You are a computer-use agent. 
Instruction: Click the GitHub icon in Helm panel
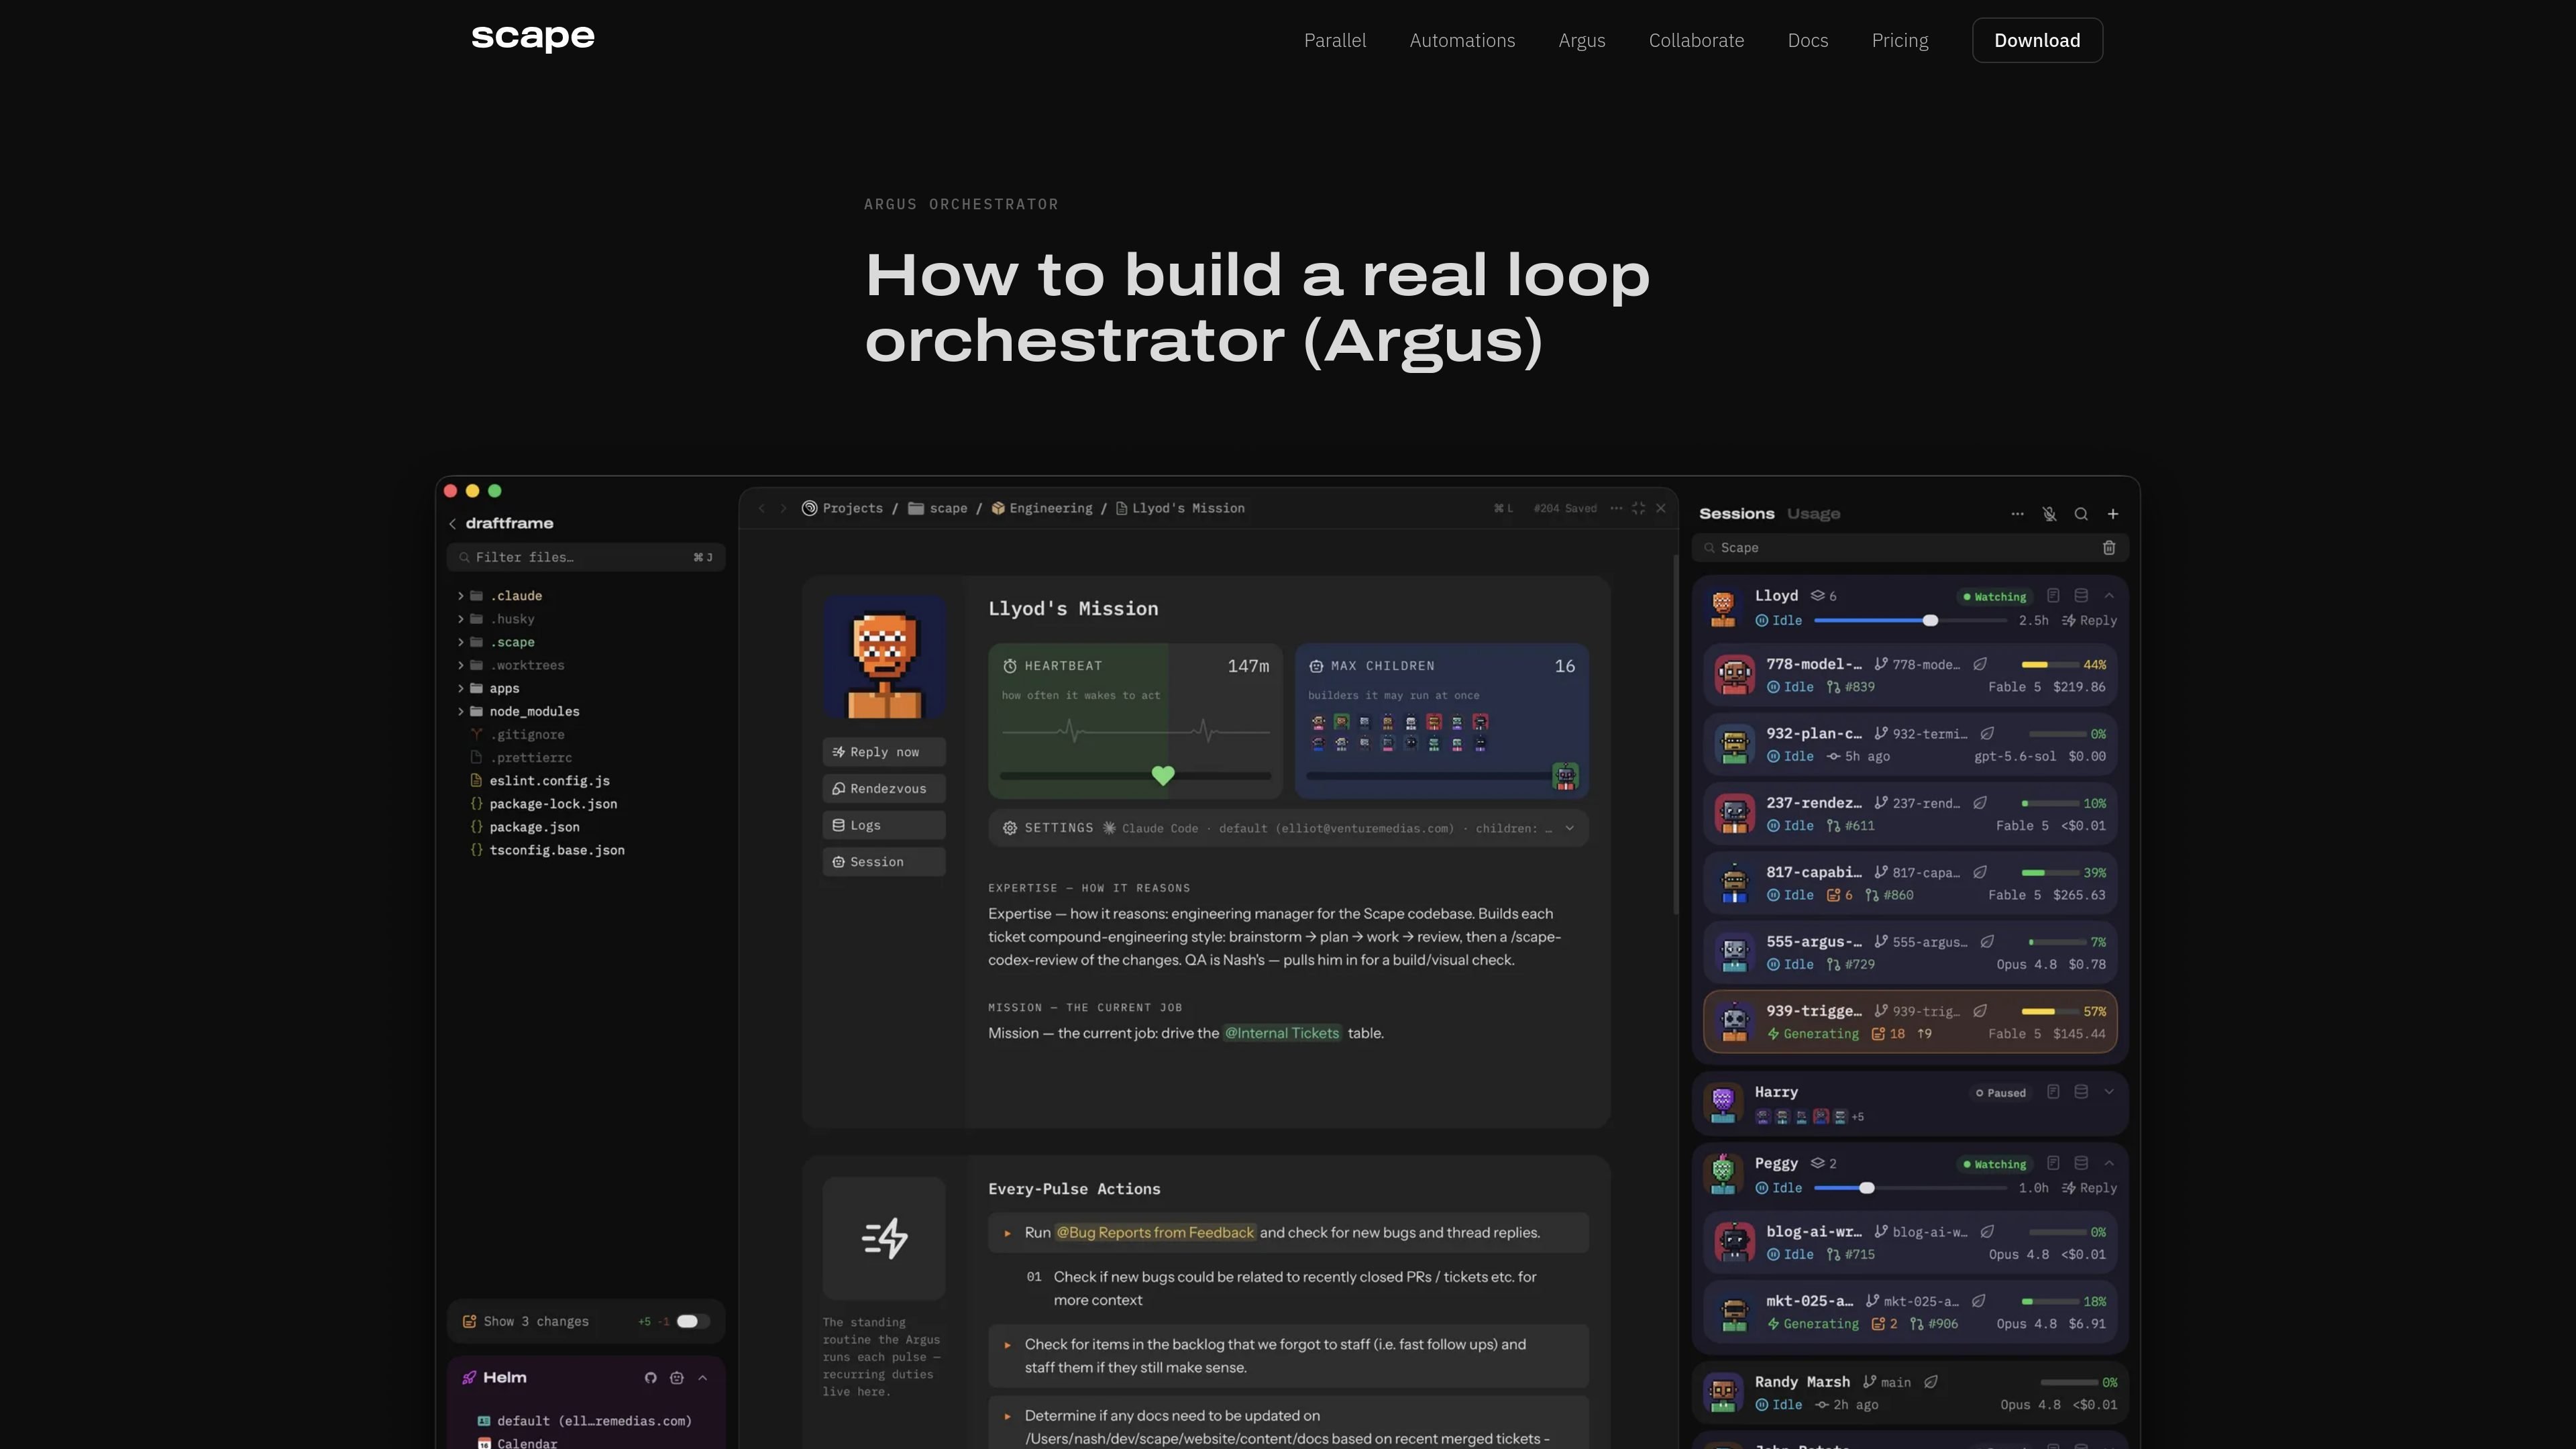651,1378
